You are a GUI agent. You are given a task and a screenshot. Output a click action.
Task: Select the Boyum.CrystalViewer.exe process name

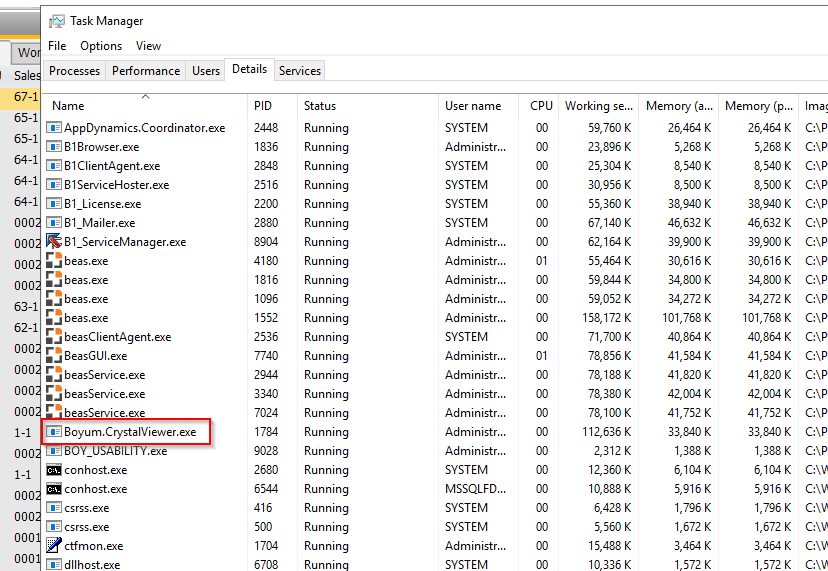[130, 432]
